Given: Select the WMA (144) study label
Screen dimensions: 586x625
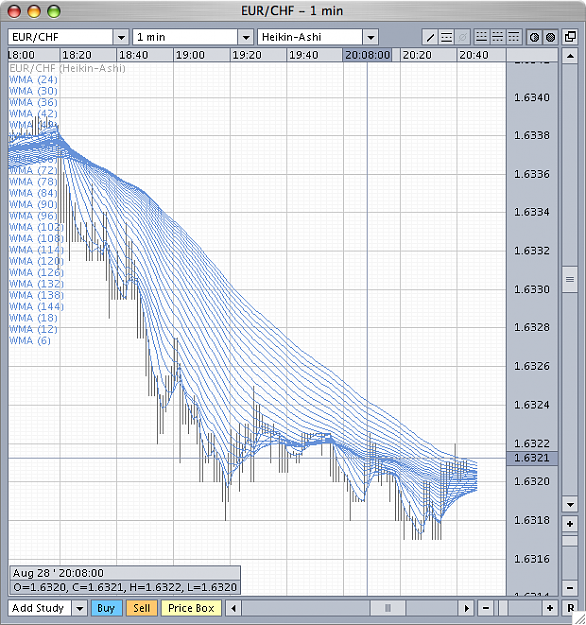Looking at the screenshot, I should click(36, 307).
